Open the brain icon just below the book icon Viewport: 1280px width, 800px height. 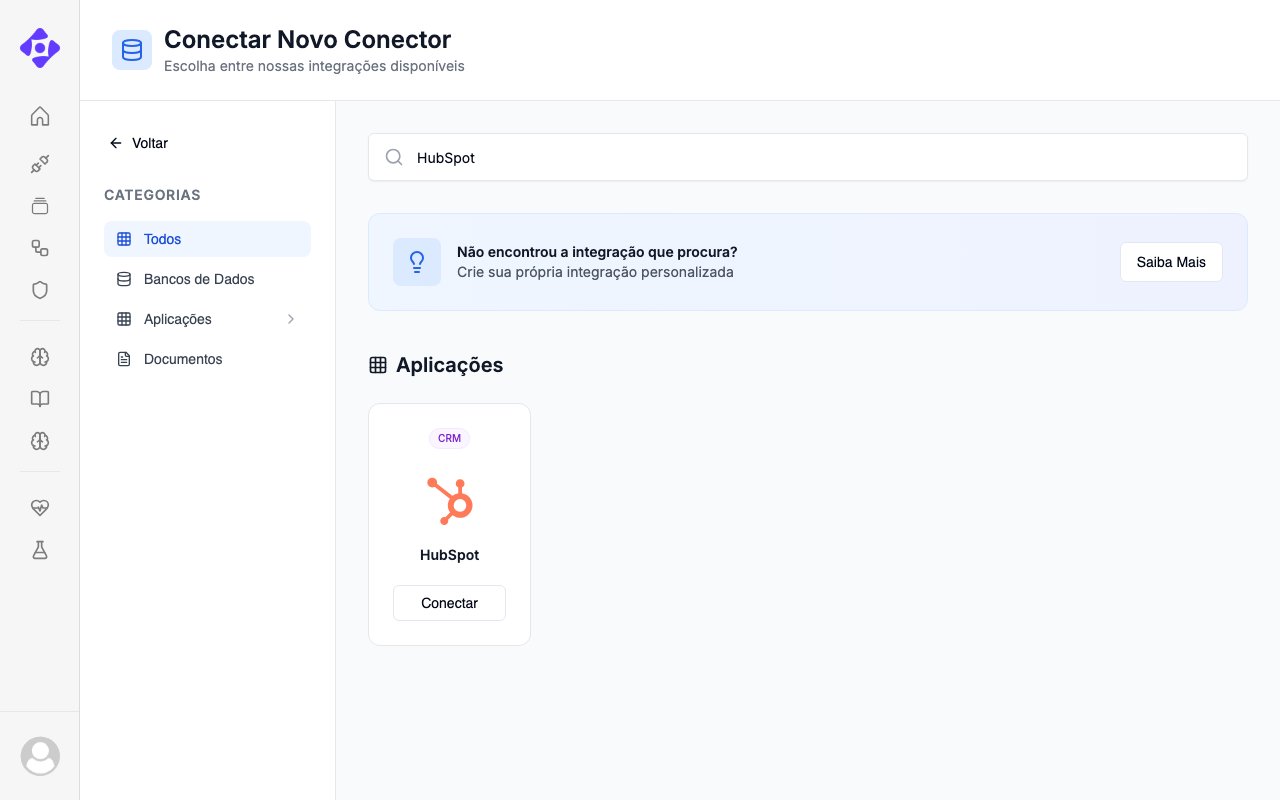[x=40, y=441]
